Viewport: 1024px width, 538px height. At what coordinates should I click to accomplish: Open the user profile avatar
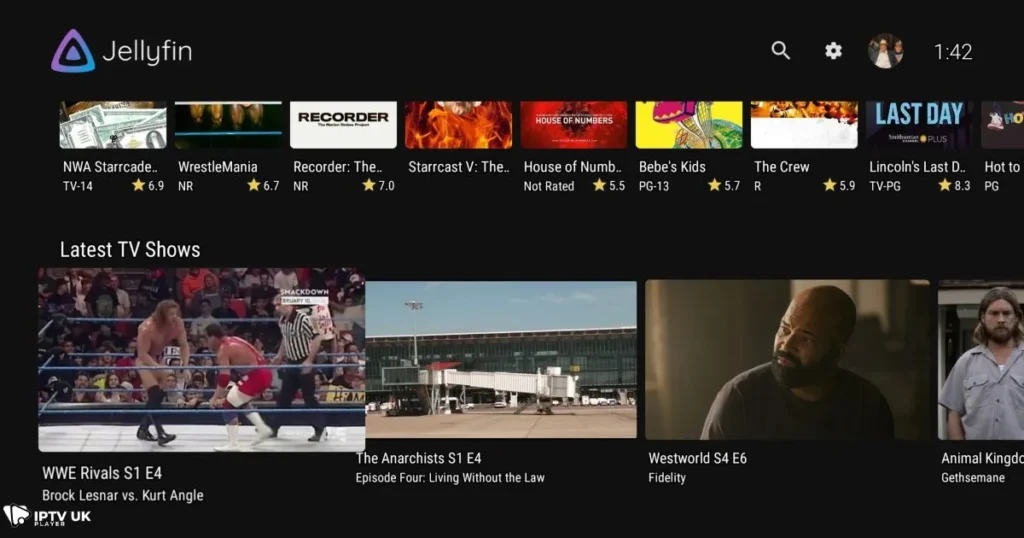tap(886, 50)
